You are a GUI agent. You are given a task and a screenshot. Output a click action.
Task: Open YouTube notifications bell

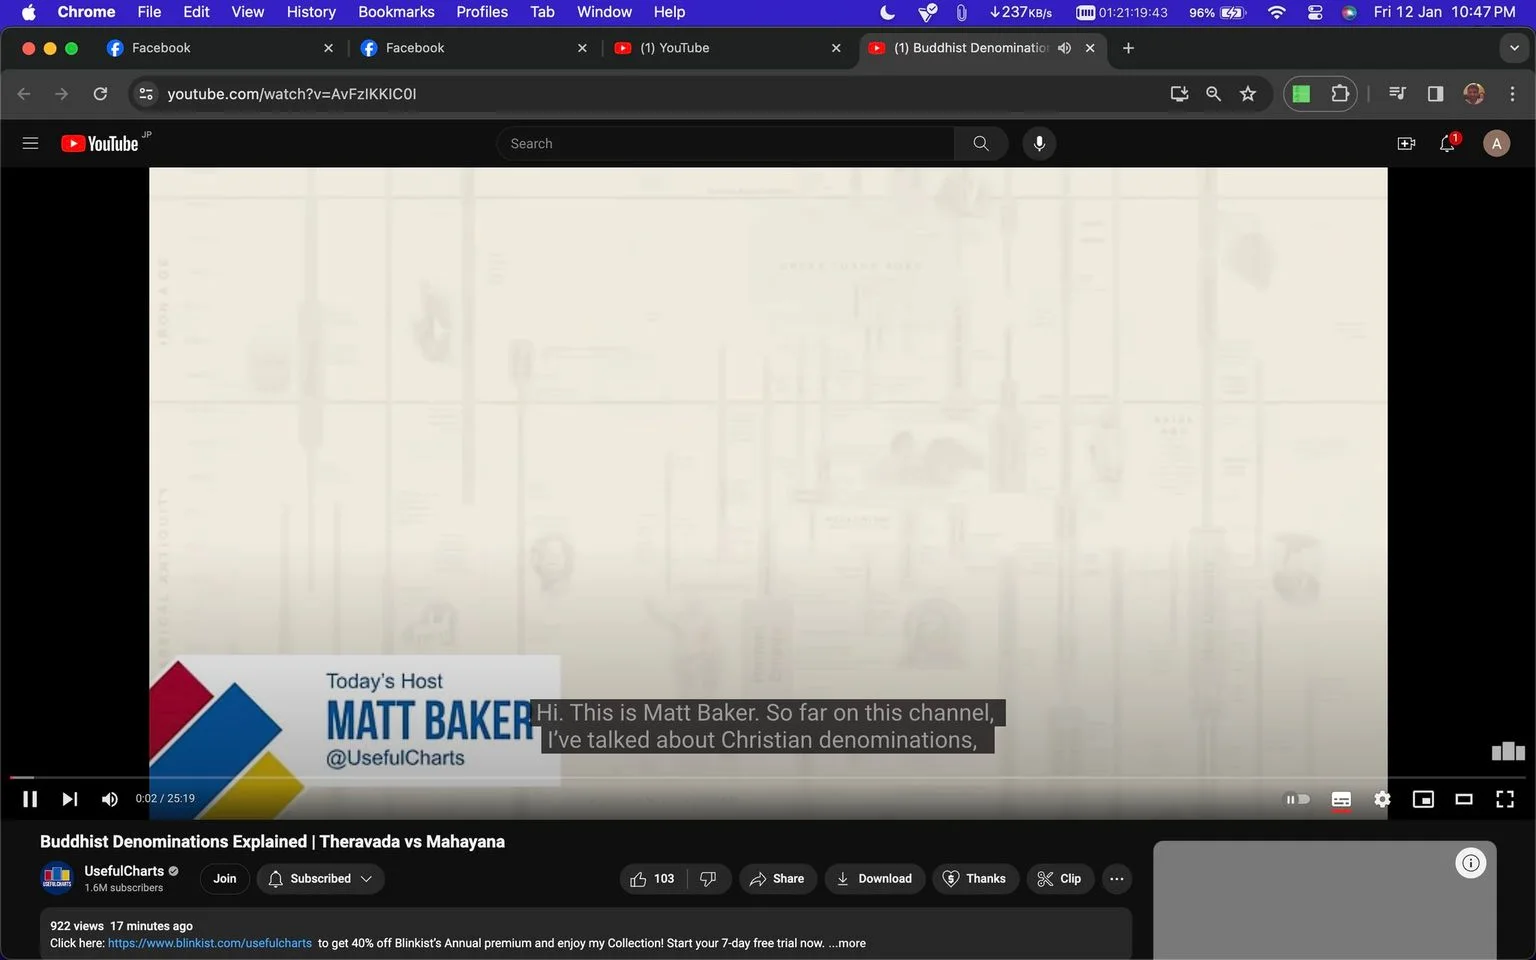click(x=1447, y=144)
